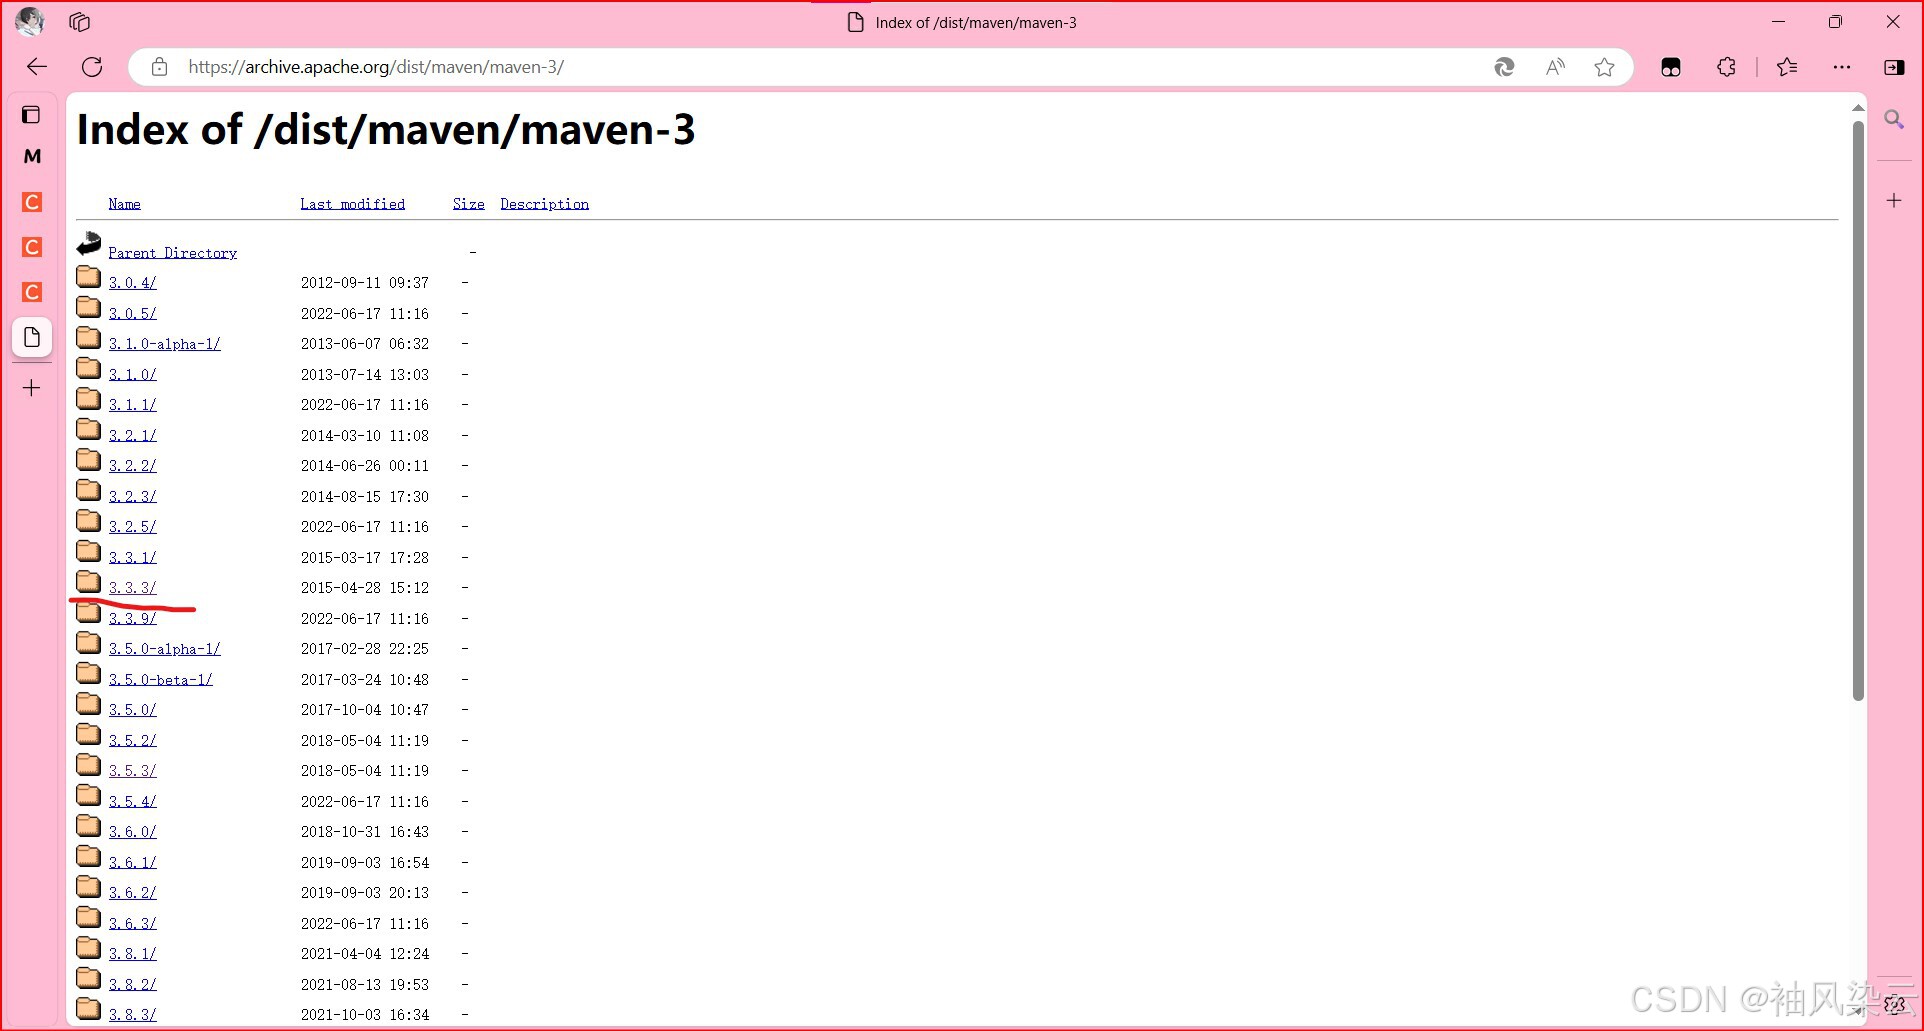Select the 2015-04-28 15:12 date text
1924x1031 pixels.
(x=365, y=588)
